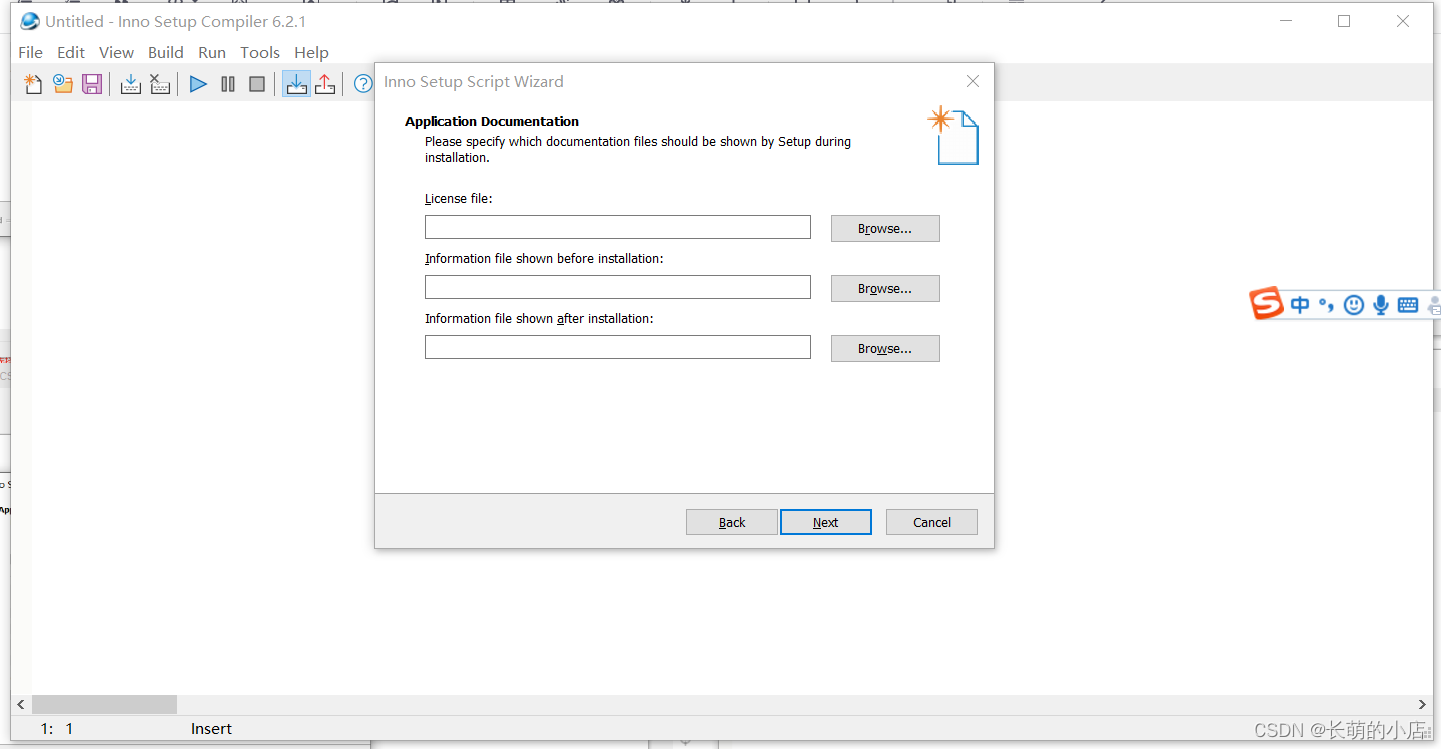This screenshot has width=1441, height=749.
Task: Cancel the Script Wizard
Action: 932,522
